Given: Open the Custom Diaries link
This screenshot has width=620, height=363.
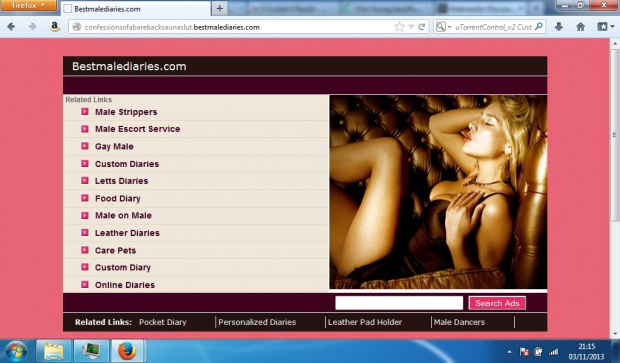Looking at the screenshot, I should (x=127, y=164).
